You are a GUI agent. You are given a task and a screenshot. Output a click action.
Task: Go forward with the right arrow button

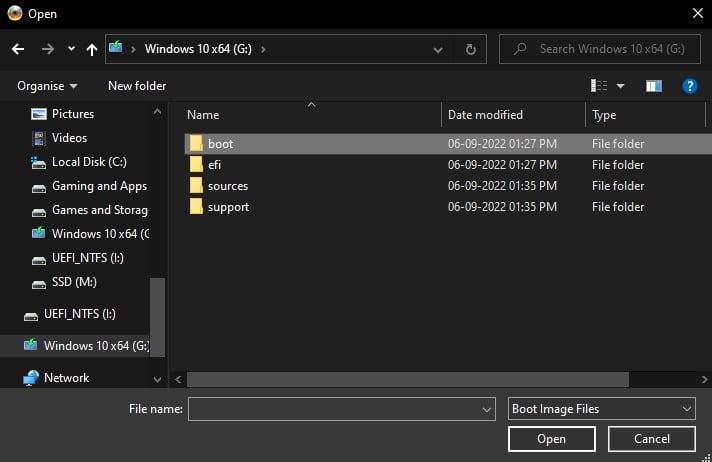pos(48,49)
